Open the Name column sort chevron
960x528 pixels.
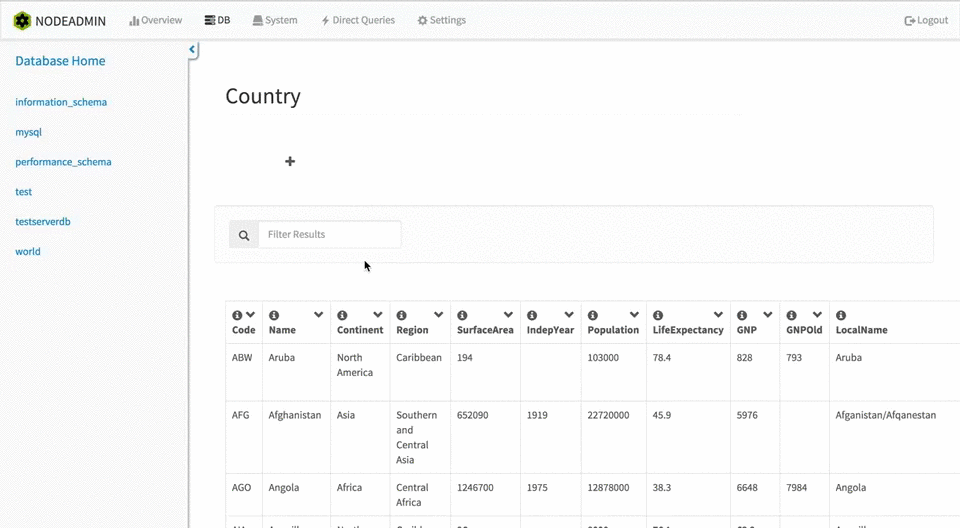(x=318, y=315)
